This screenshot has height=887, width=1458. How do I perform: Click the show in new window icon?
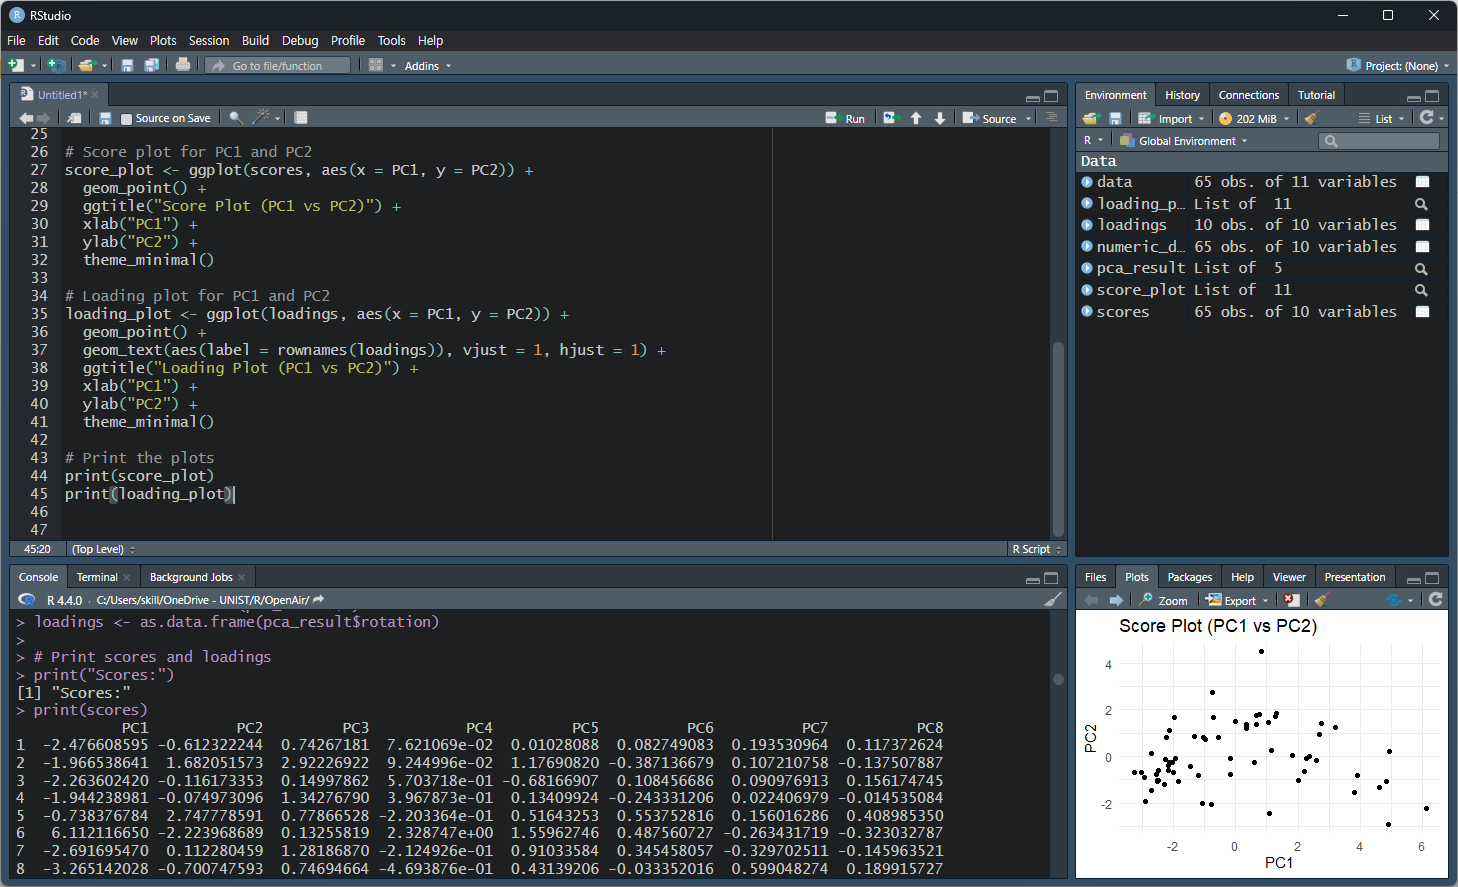tap(75, 118)
